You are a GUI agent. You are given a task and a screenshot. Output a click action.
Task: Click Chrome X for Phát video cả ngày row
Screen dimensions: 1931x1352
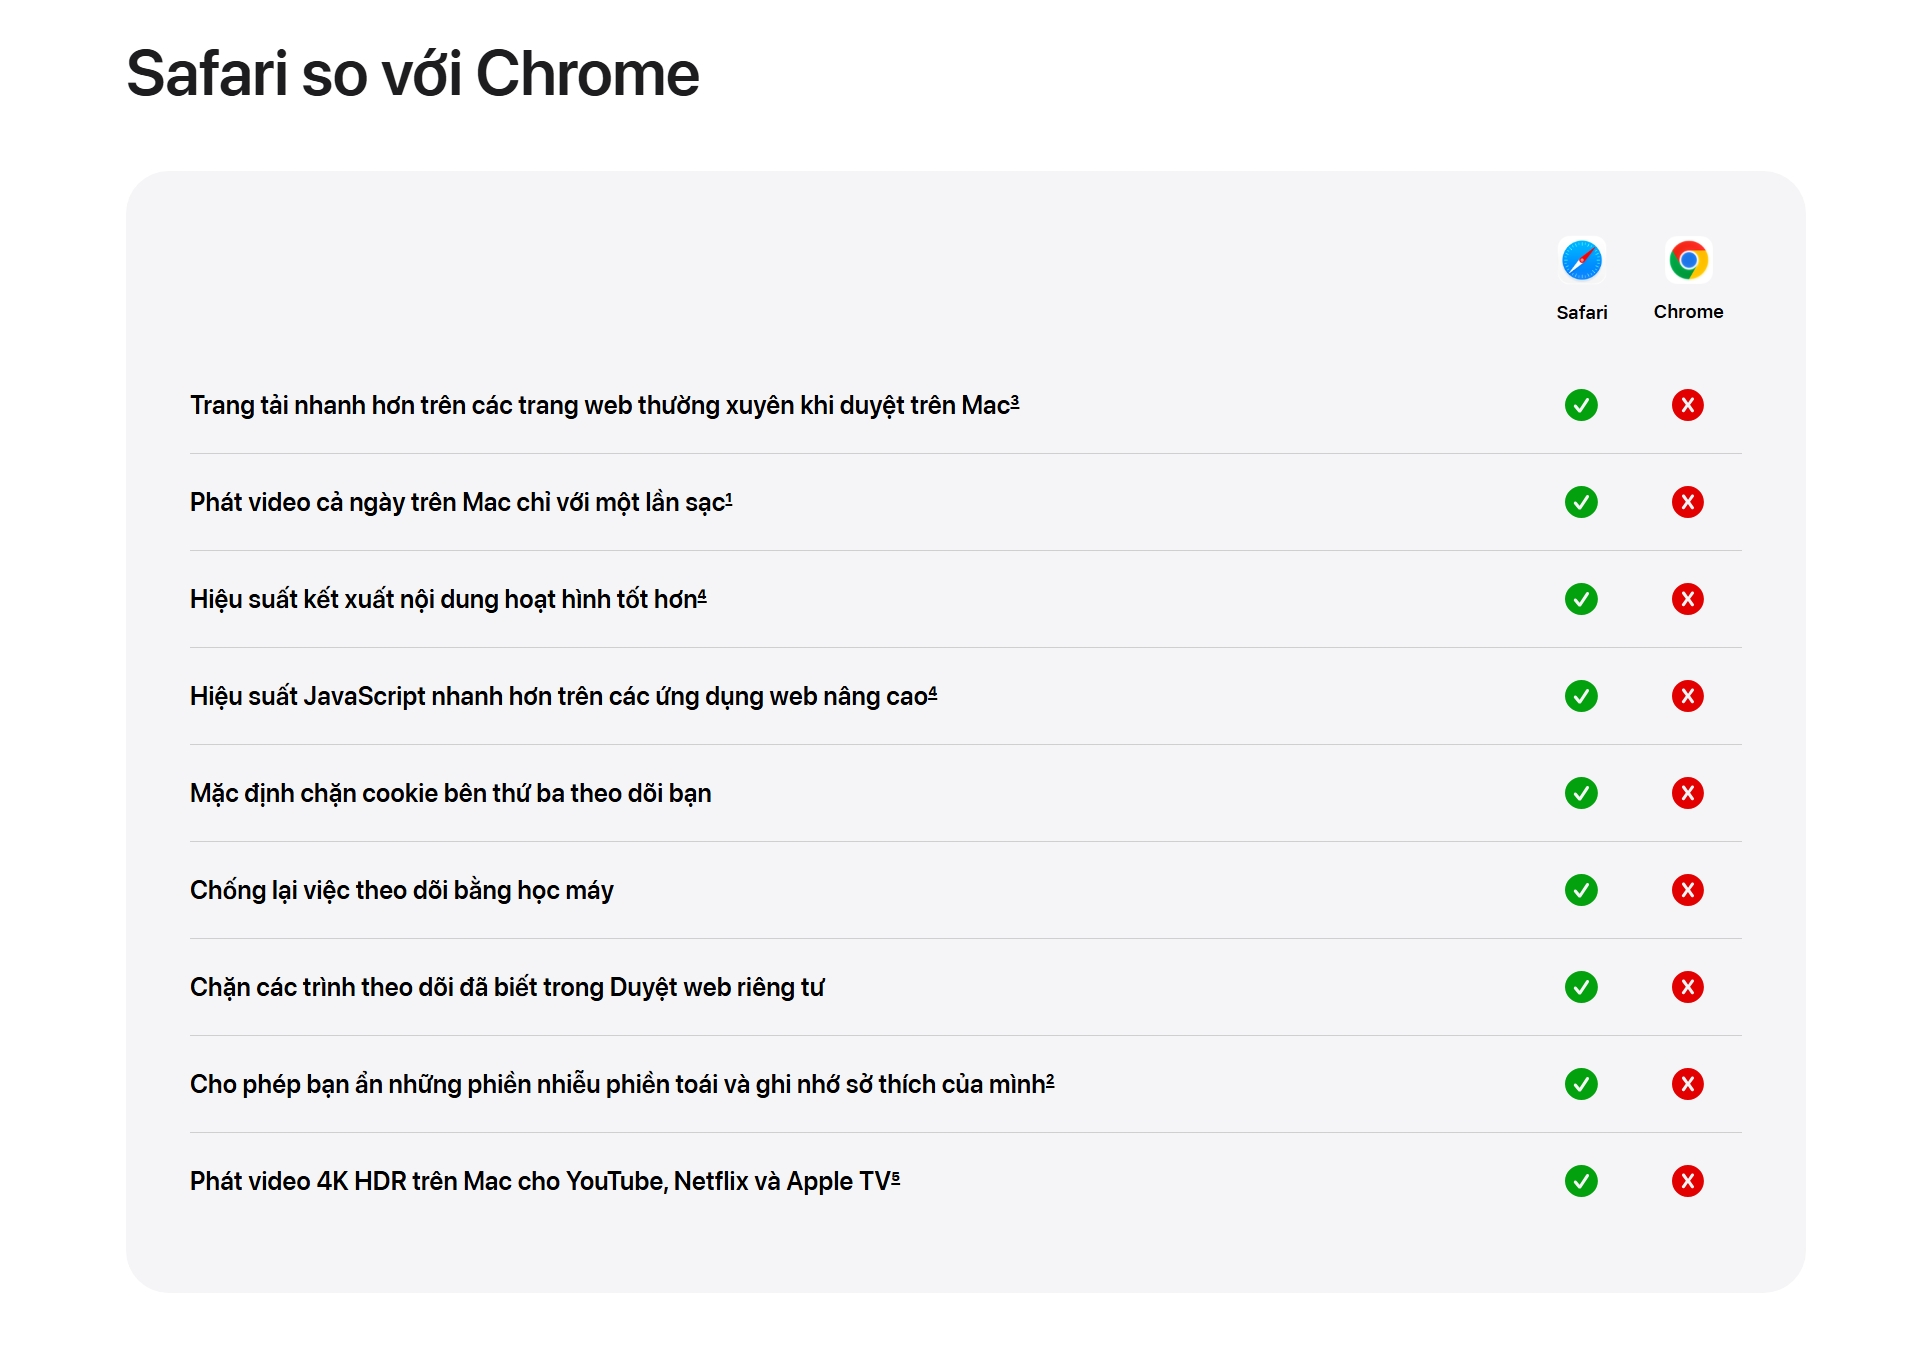click(1688, 502)
